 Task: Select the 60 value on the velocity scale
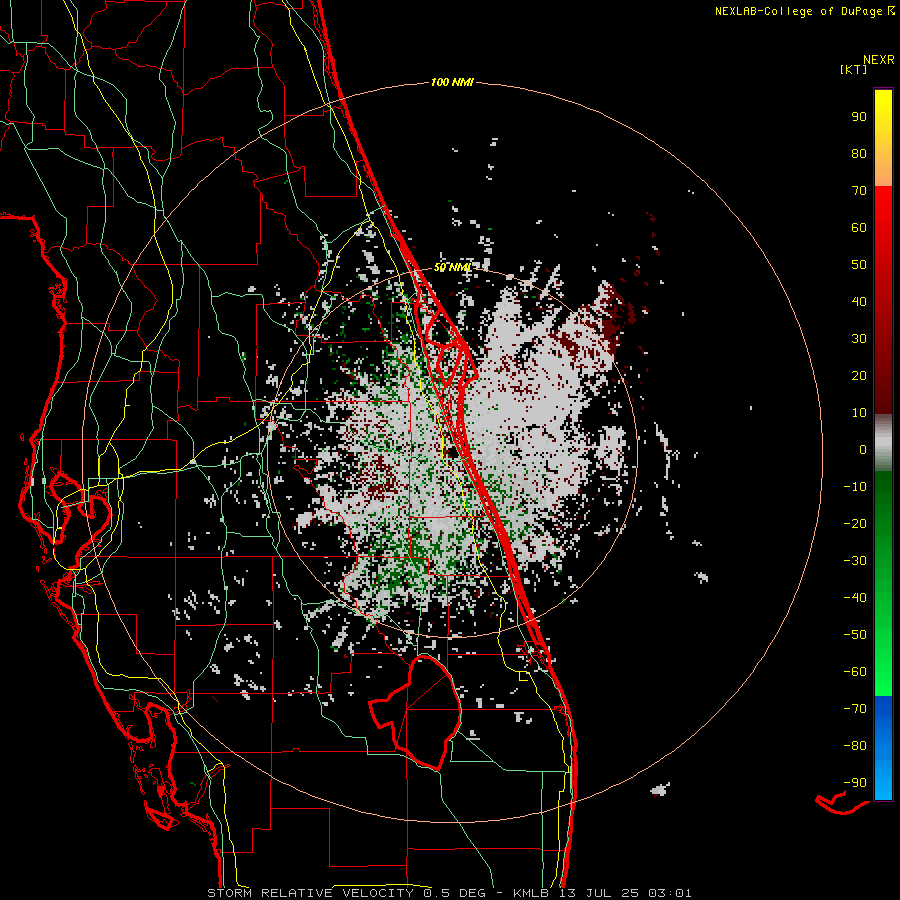859,227
